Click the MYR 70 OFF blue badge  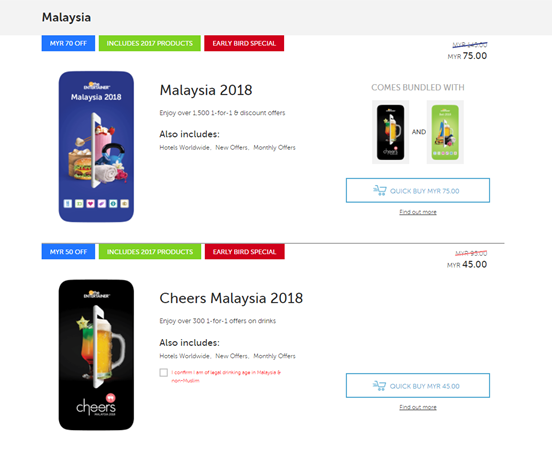pos(69,44)
